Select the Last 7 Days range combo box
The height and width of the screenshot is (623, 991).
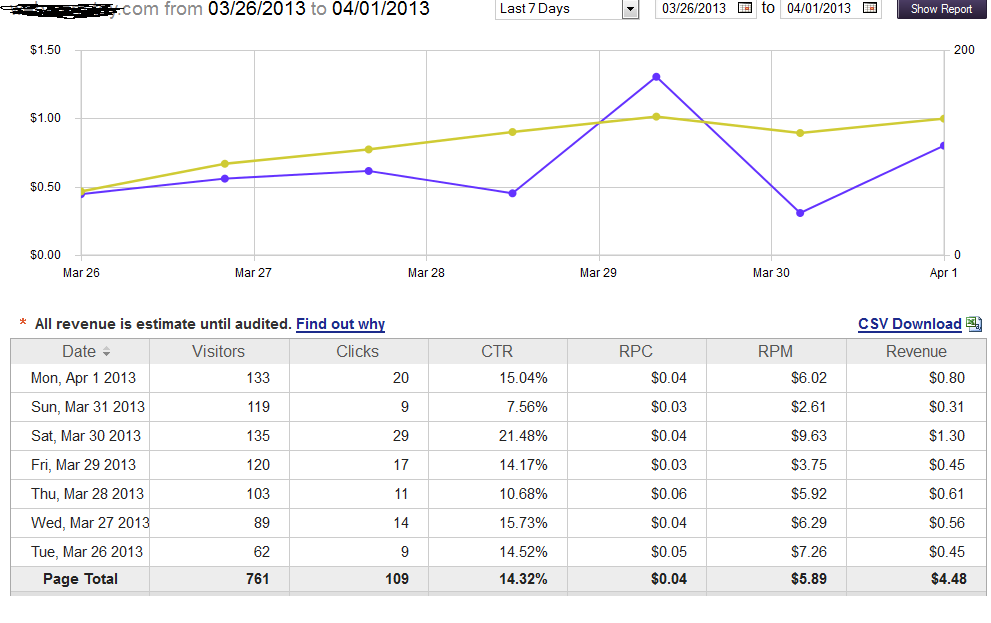click(x=567, y=9)
